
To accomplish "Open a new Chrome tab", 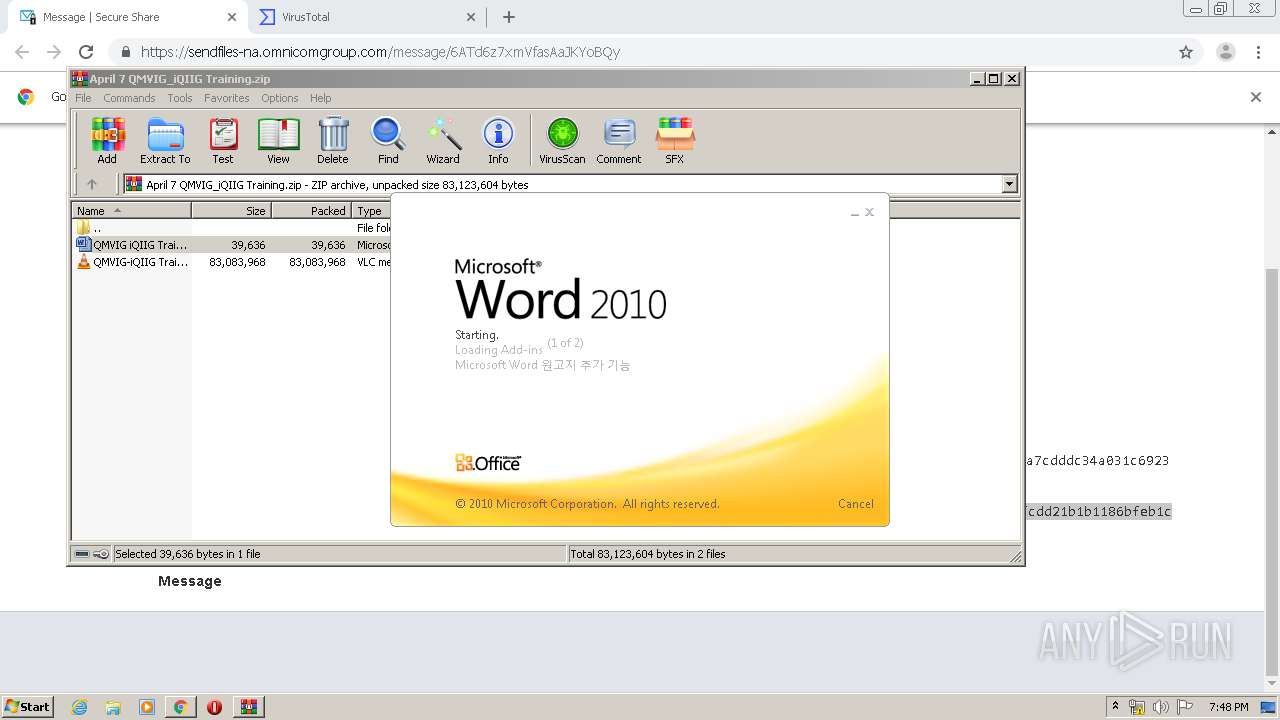I will (x=509, y=17).
